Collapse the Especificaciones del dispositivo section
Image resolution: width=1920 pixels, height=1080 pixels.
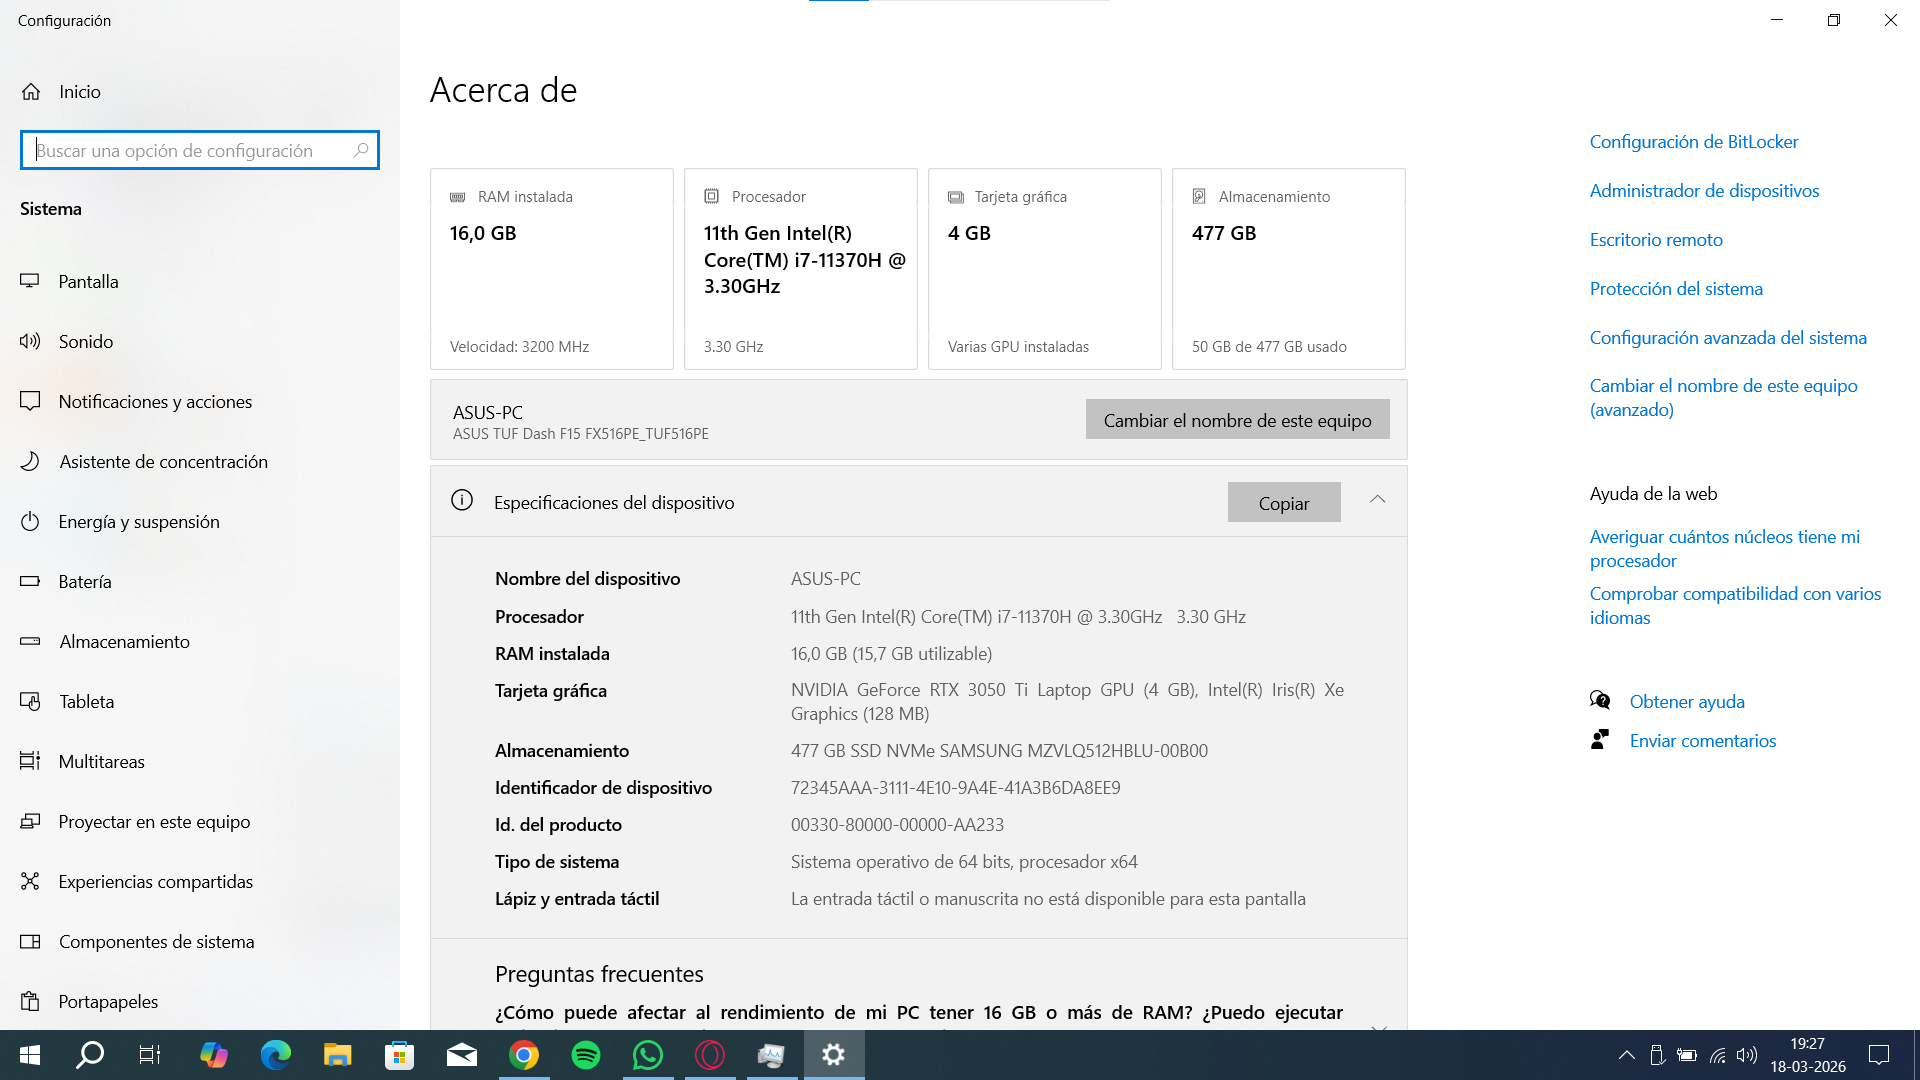(x=1377, y=500)
